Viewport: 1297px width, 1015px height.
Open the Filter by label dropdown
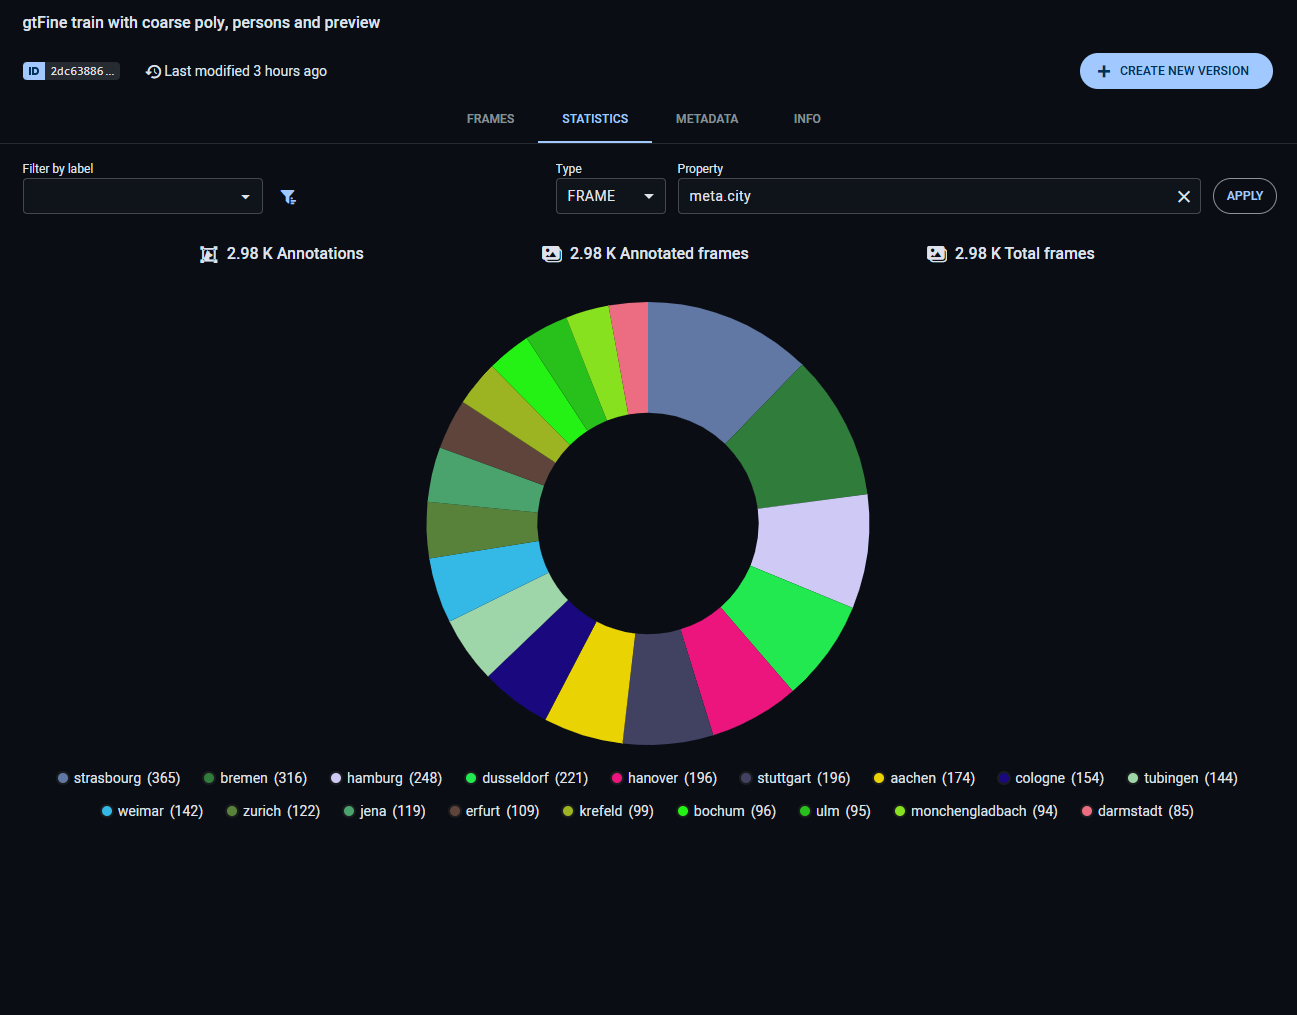pos(142,196)
